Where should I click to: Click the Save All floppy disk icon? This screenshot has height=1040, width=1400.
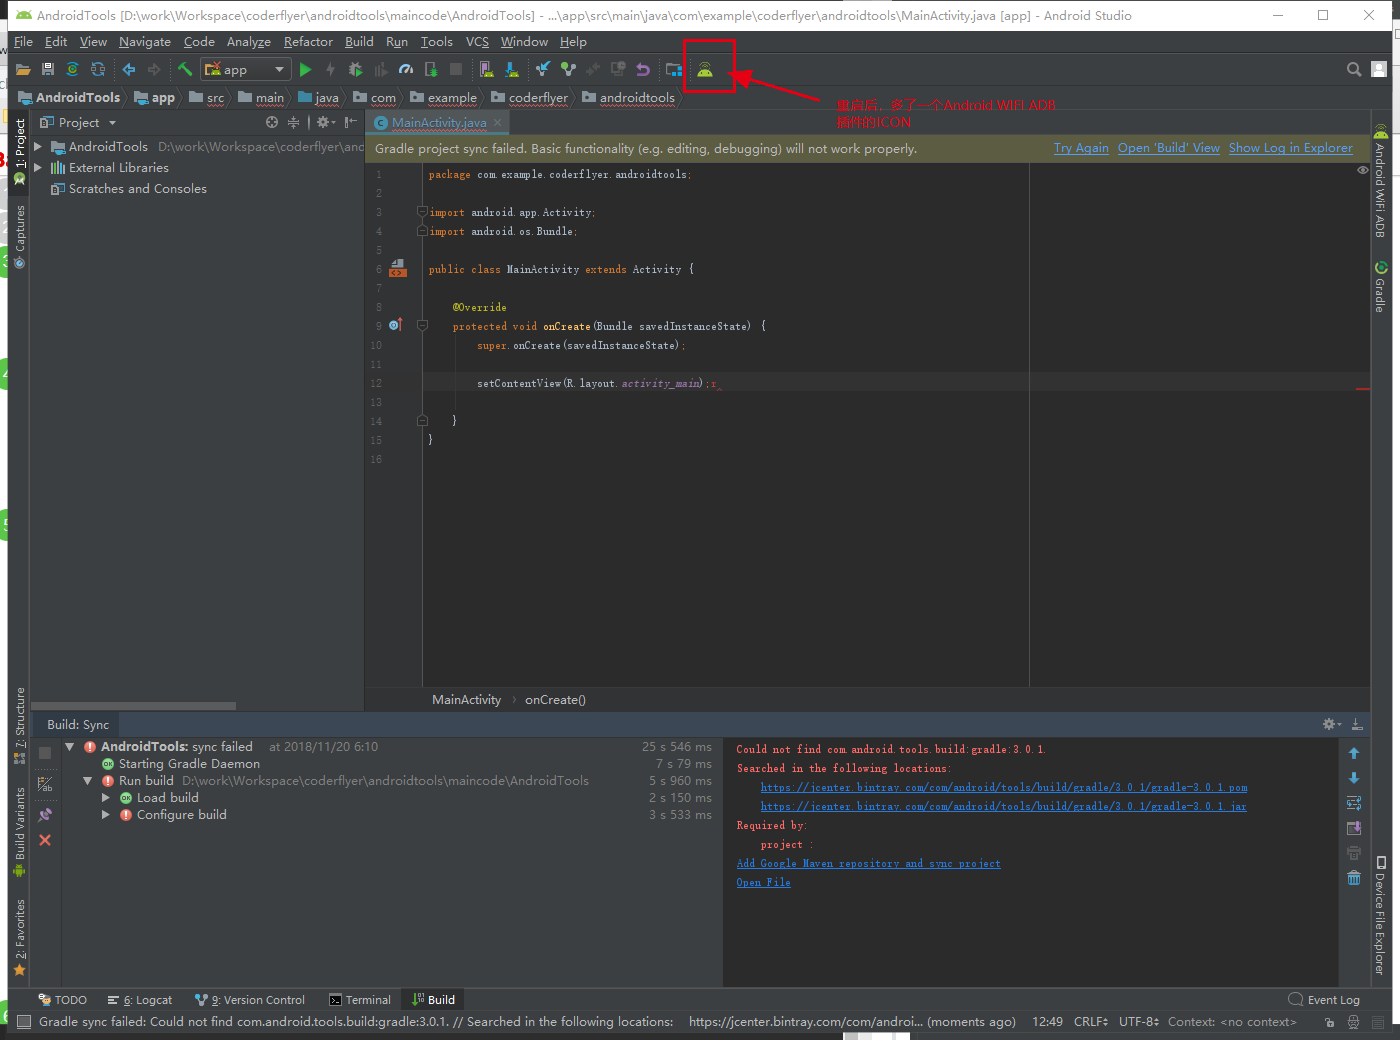point(48,69)
